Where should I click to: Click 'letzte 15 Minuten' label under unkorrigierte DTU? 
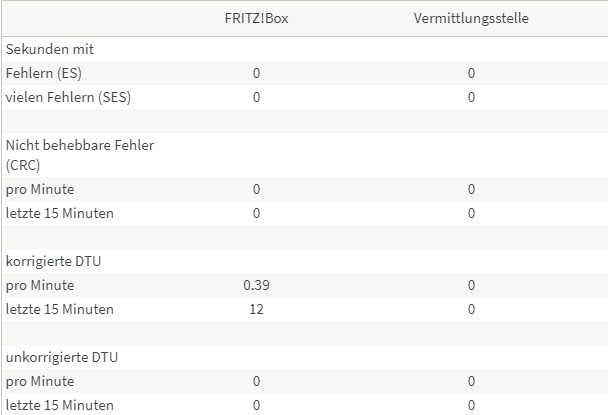click(x=60, y=405)
